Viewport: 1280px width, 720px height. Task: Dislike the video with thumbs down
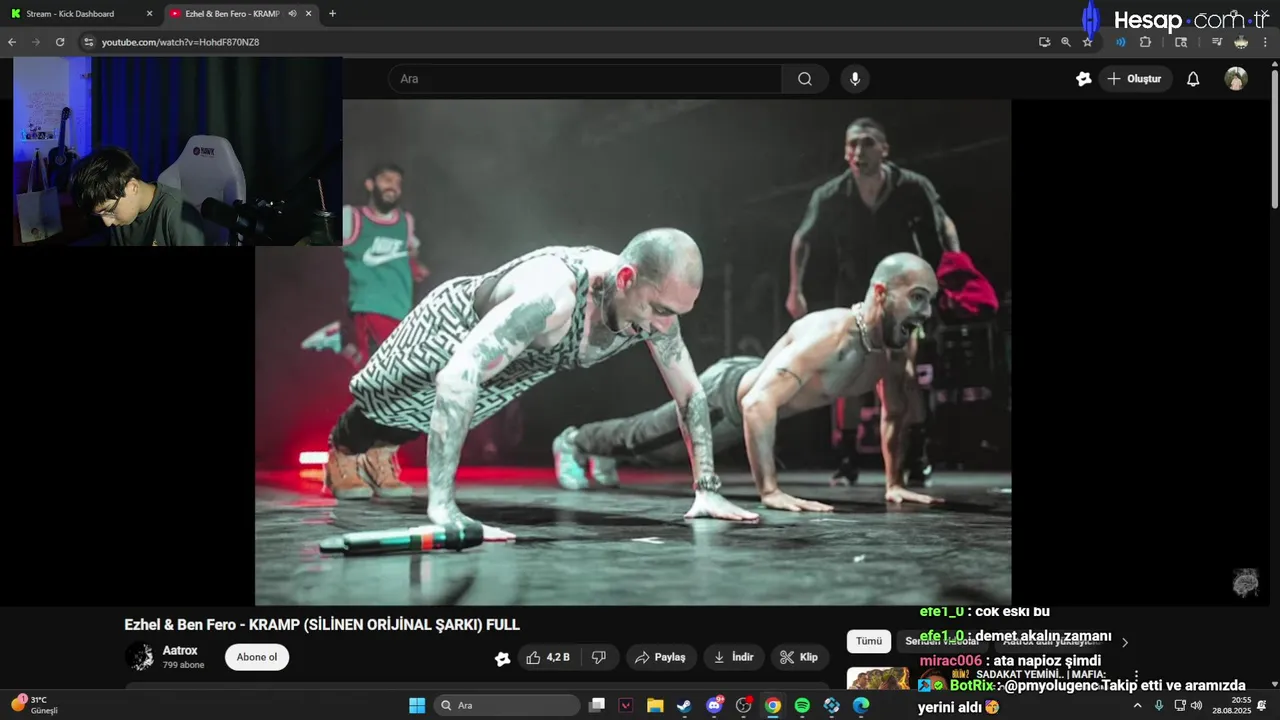pos(599,657)
